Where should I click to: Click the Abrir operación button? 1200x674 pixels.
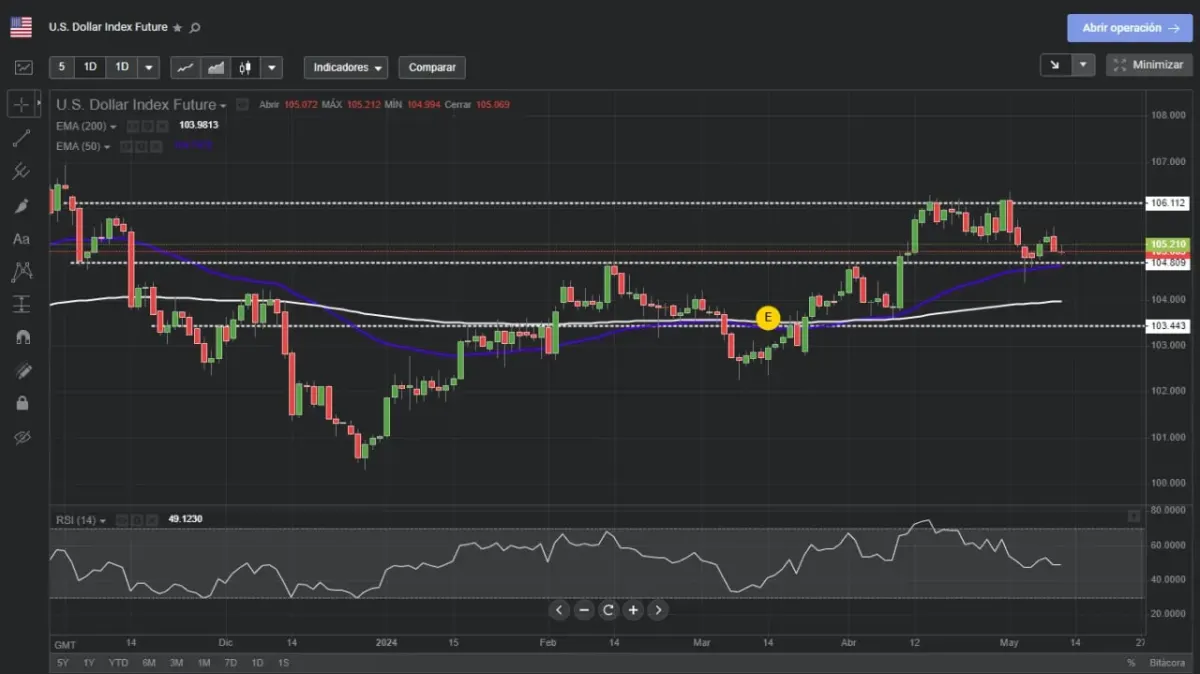1130,28
